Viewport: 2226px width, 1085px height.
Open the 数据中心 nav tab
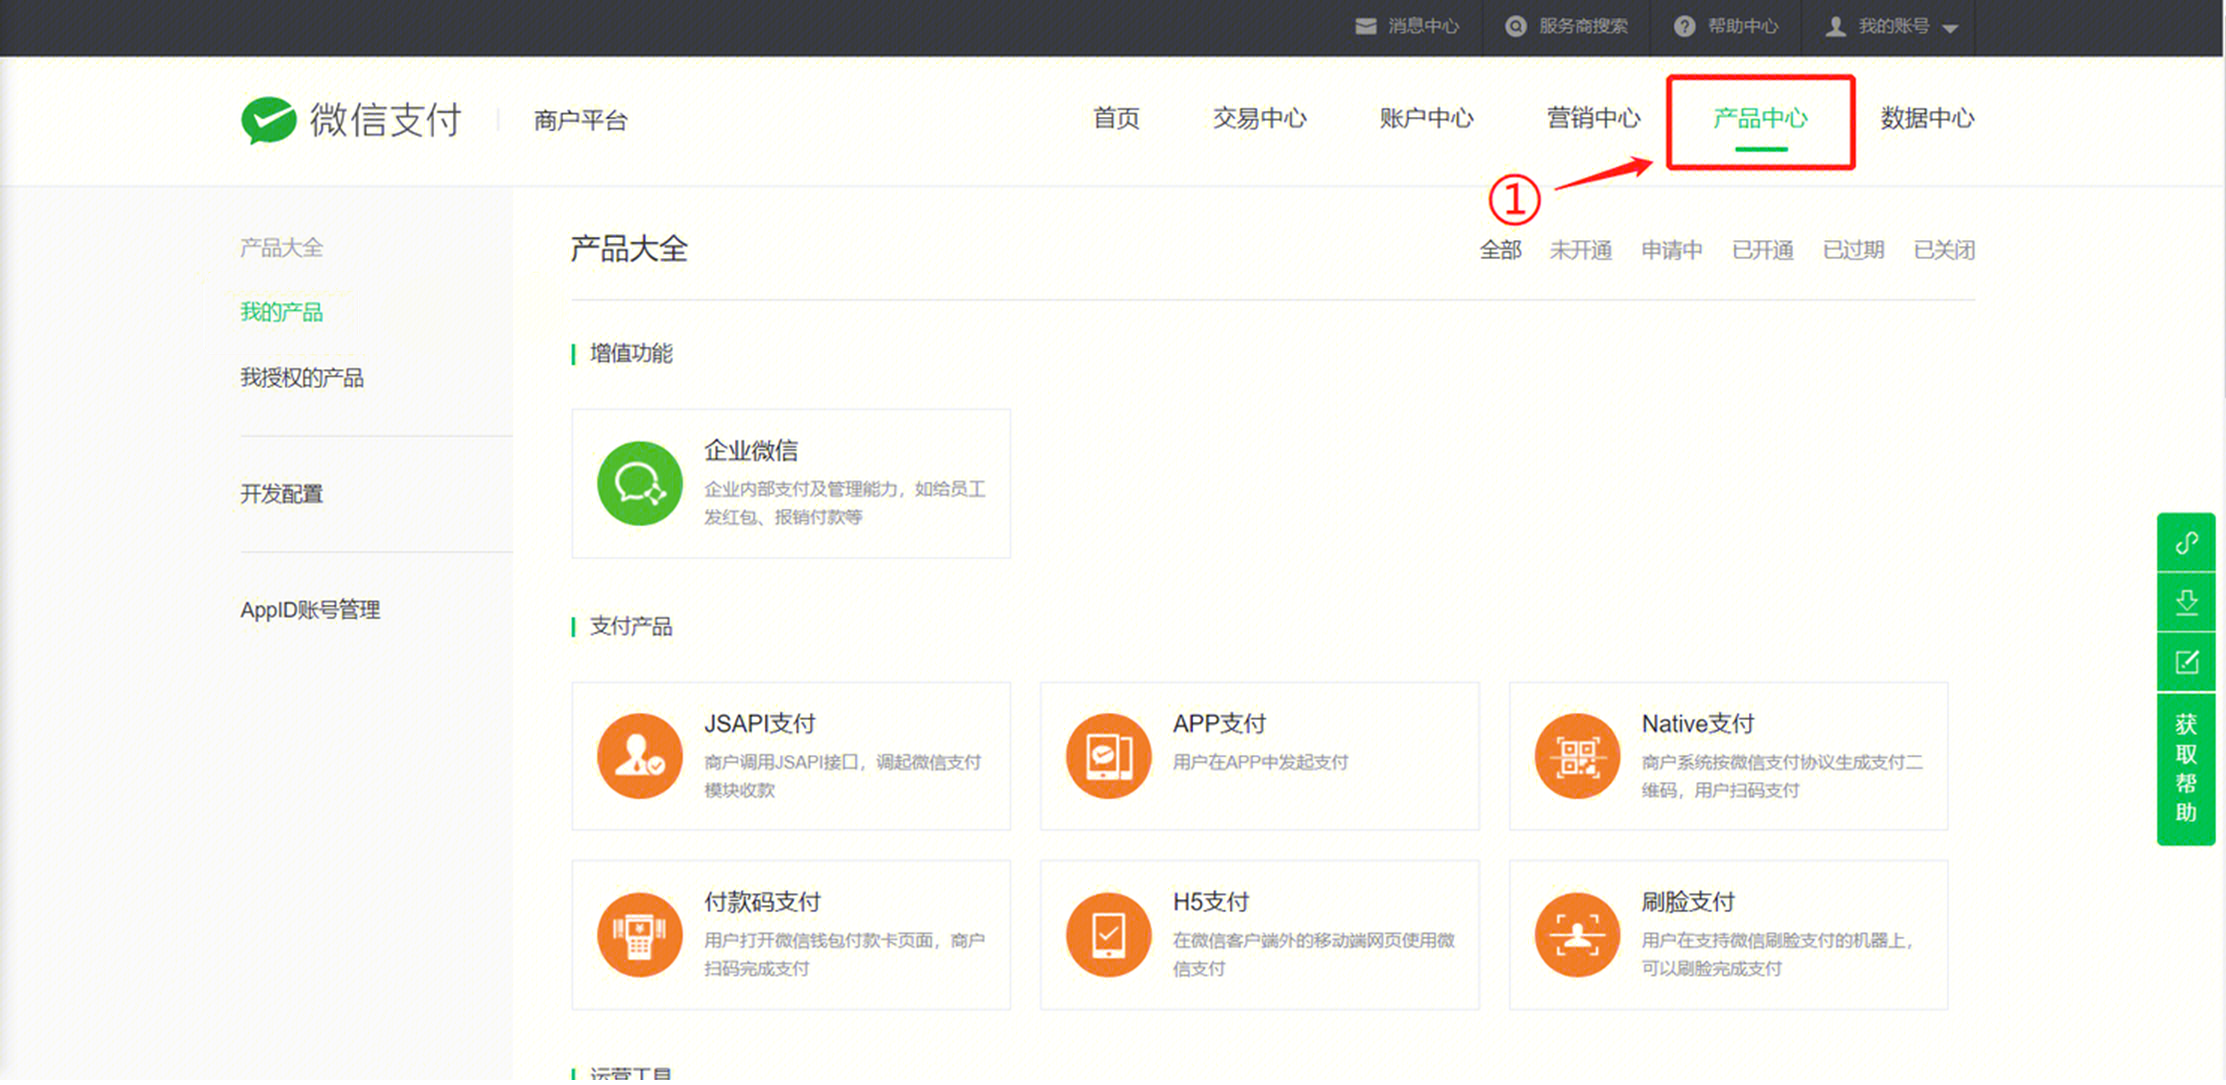coord(1928,118)
